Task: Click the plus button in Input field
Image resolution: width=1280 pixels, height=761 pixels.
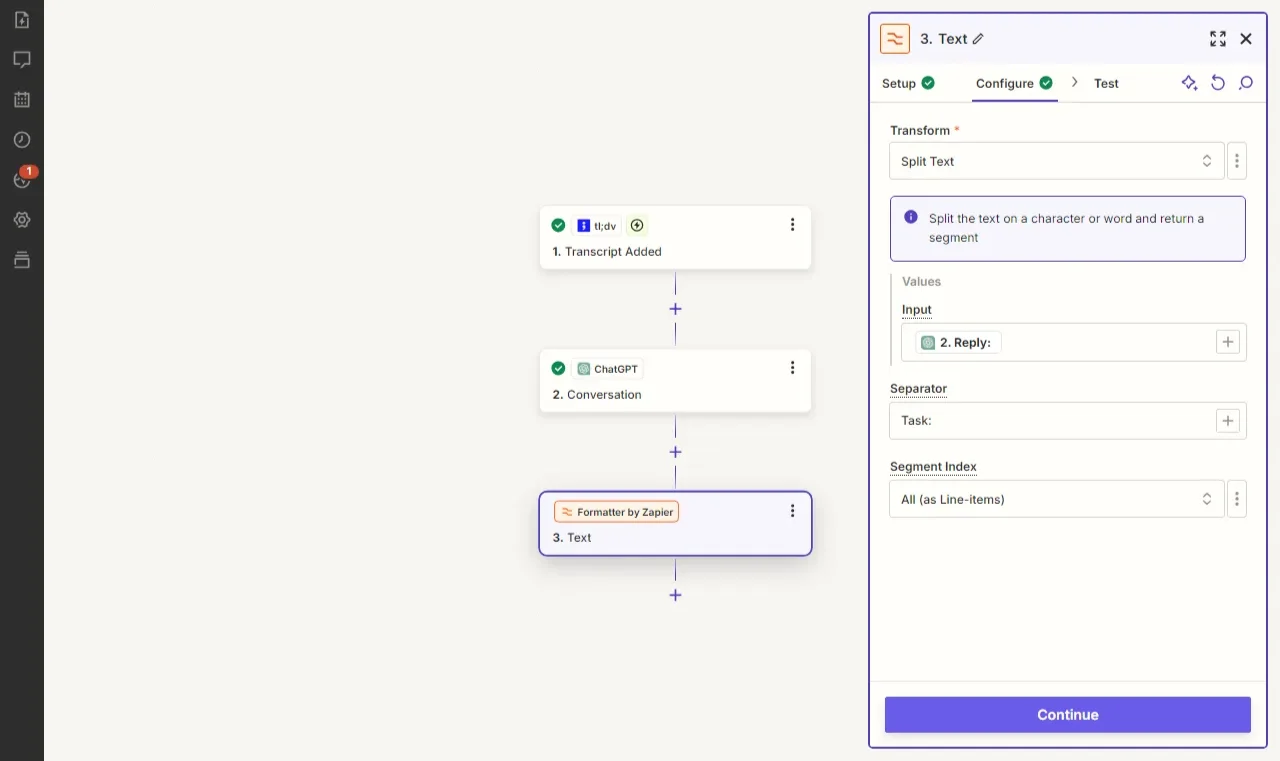Action: coord(1228,342)
